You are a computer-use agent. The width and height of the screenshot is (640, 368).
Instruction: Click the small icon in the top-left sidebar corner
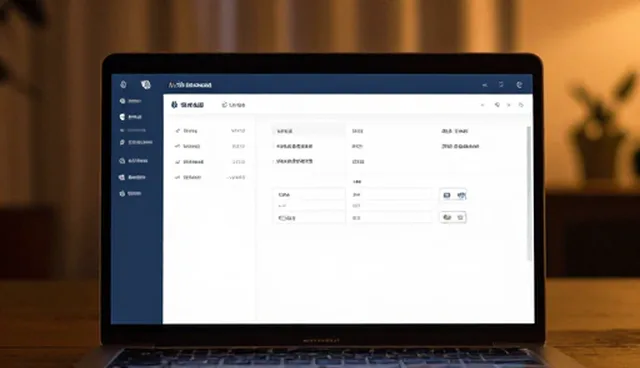123,84
